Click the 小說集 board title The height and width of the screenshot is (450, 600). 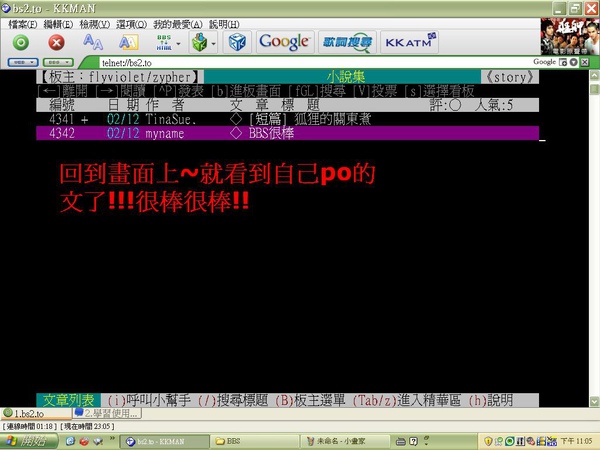coord(346,77)
